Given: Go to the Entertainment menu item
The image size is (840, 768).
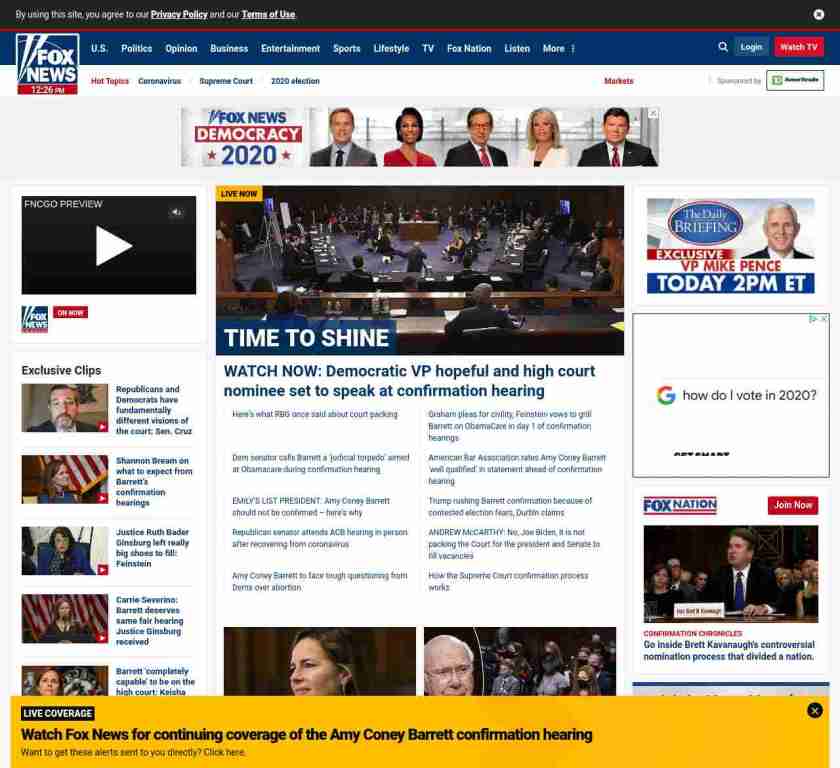Looking at the screenshot, I should point(290,48).
